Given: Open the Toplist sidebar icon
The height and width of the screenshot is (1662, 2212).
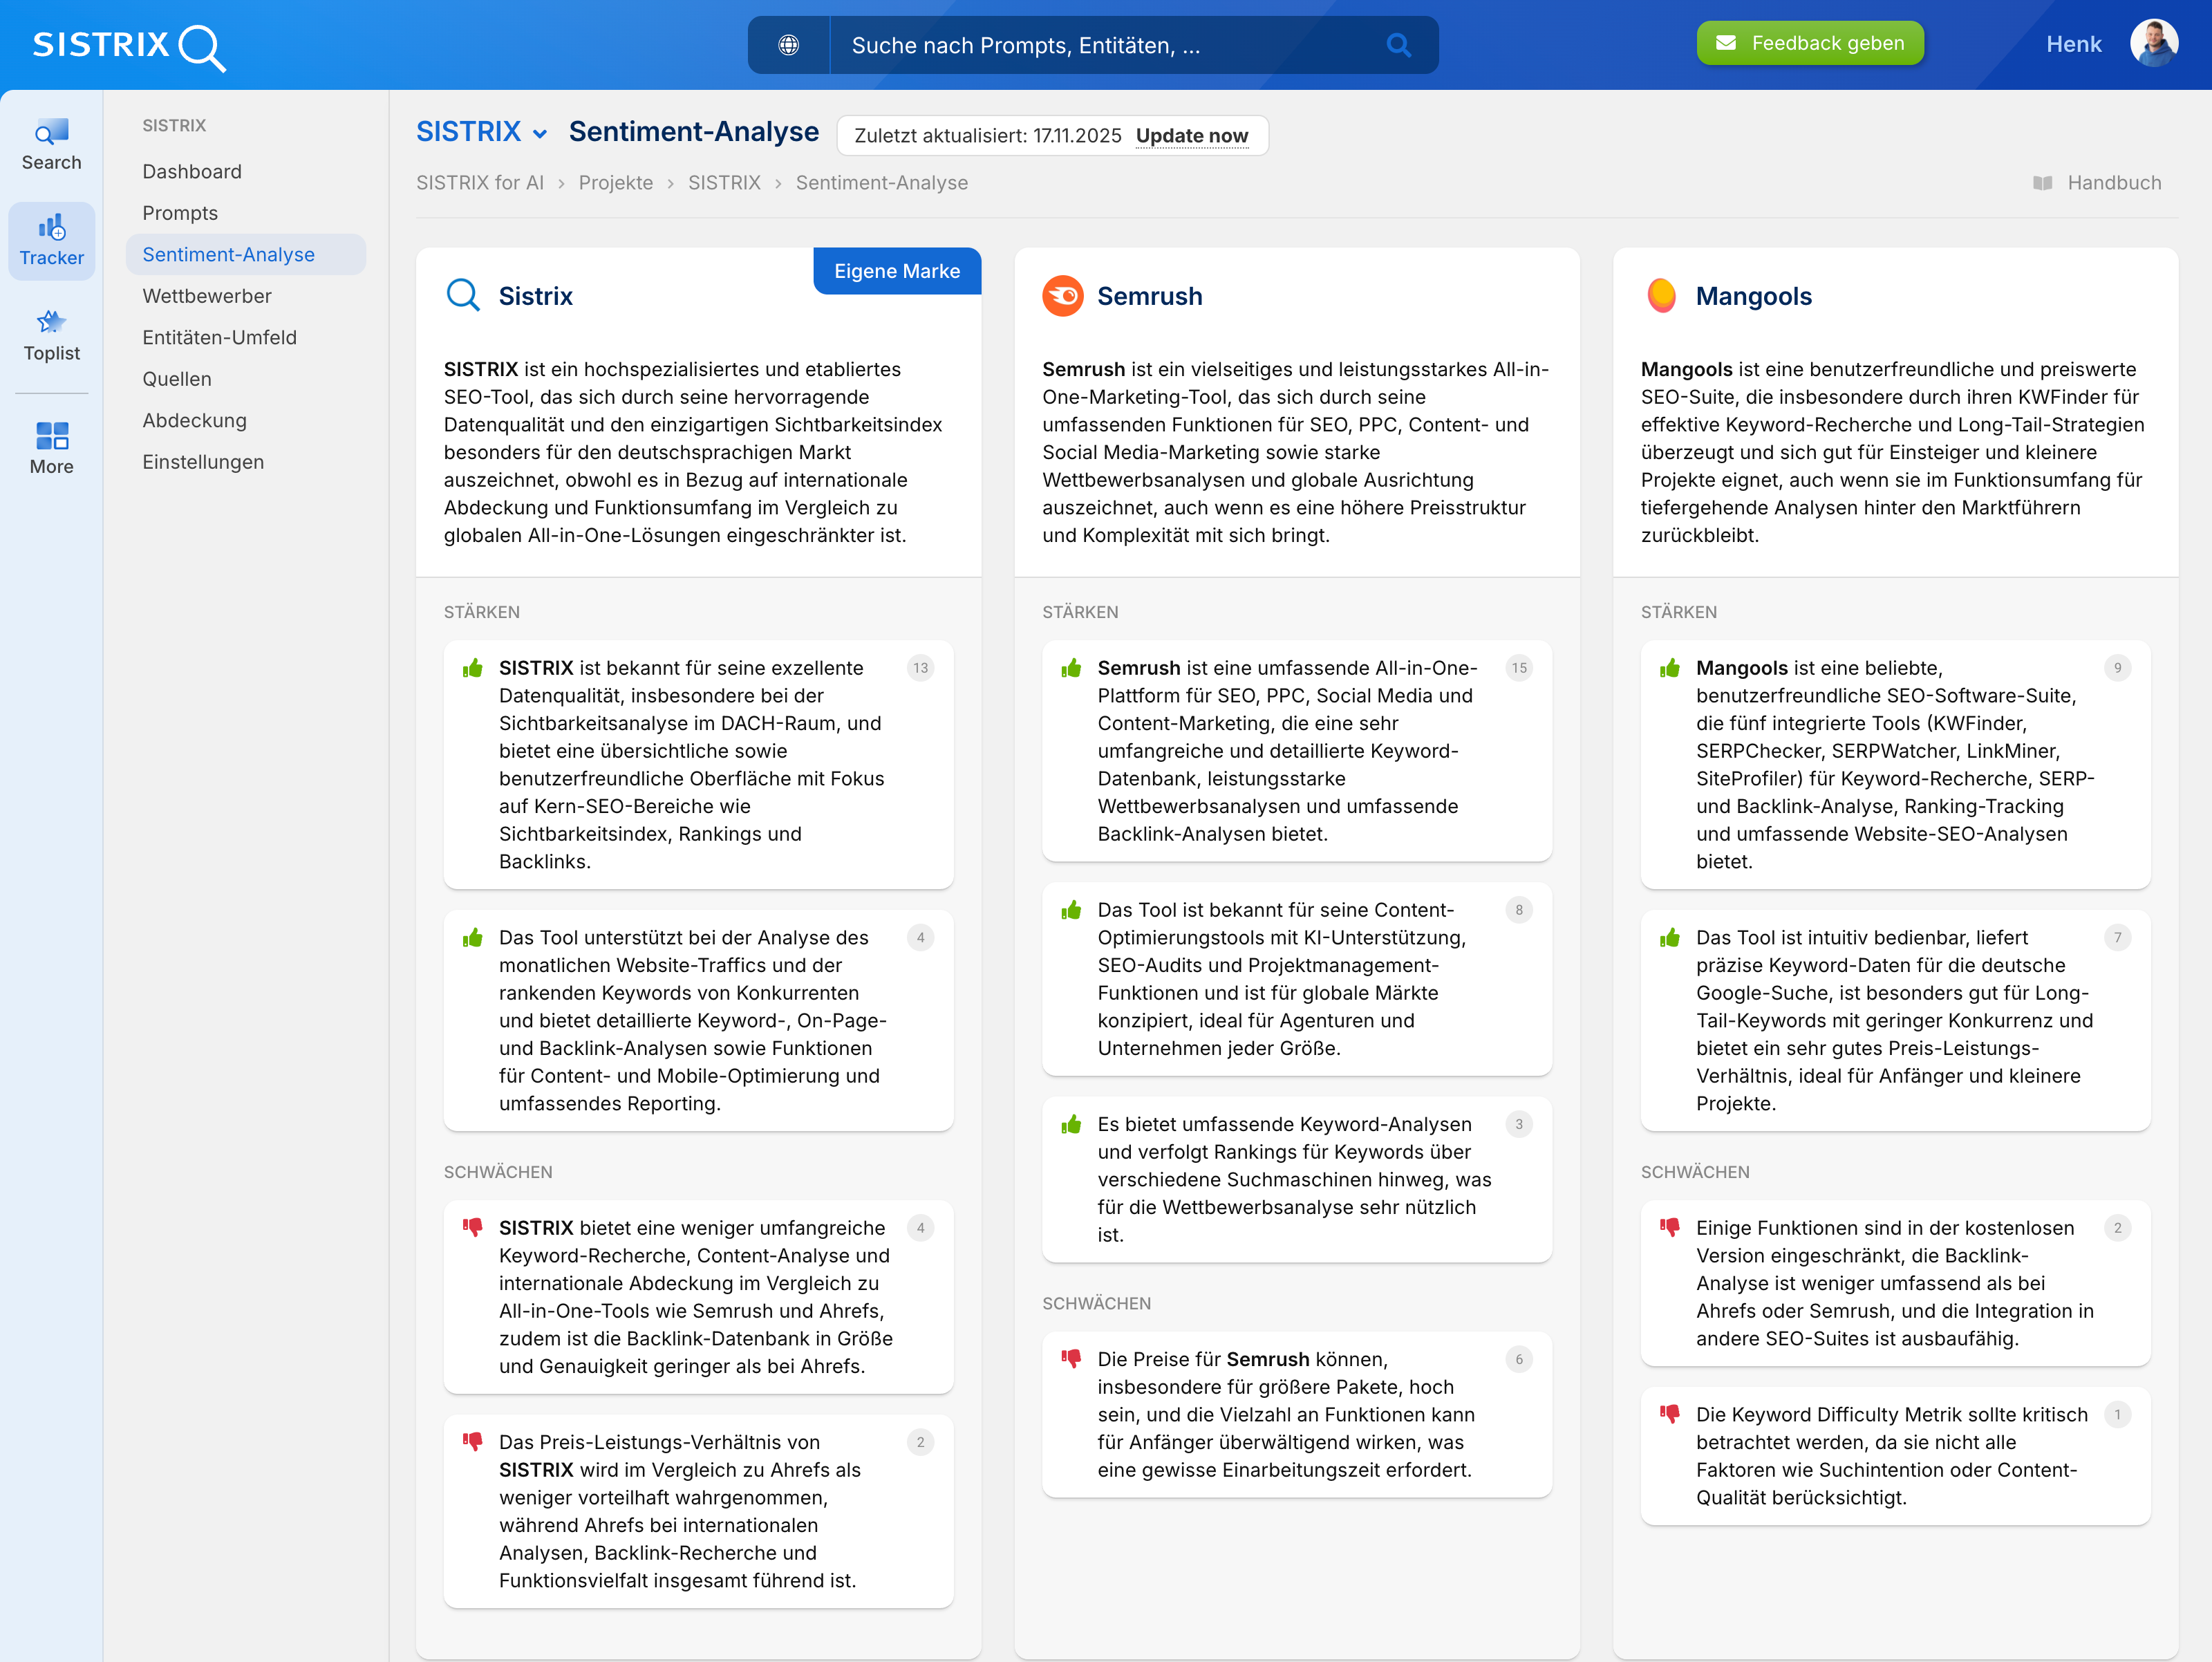Looking at the screenshot, I should click(51, 335).
